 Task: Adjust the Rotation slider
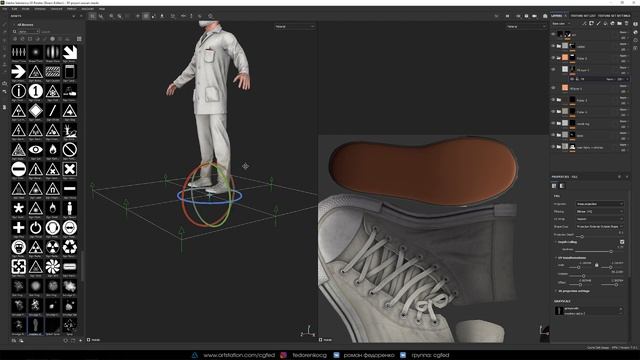point(583,276)
